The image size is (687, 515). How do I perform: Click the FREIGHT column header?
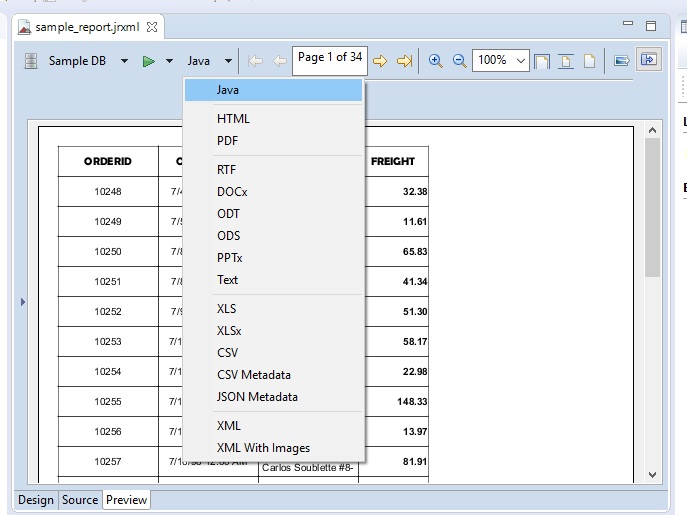click(x=393, y=161)
